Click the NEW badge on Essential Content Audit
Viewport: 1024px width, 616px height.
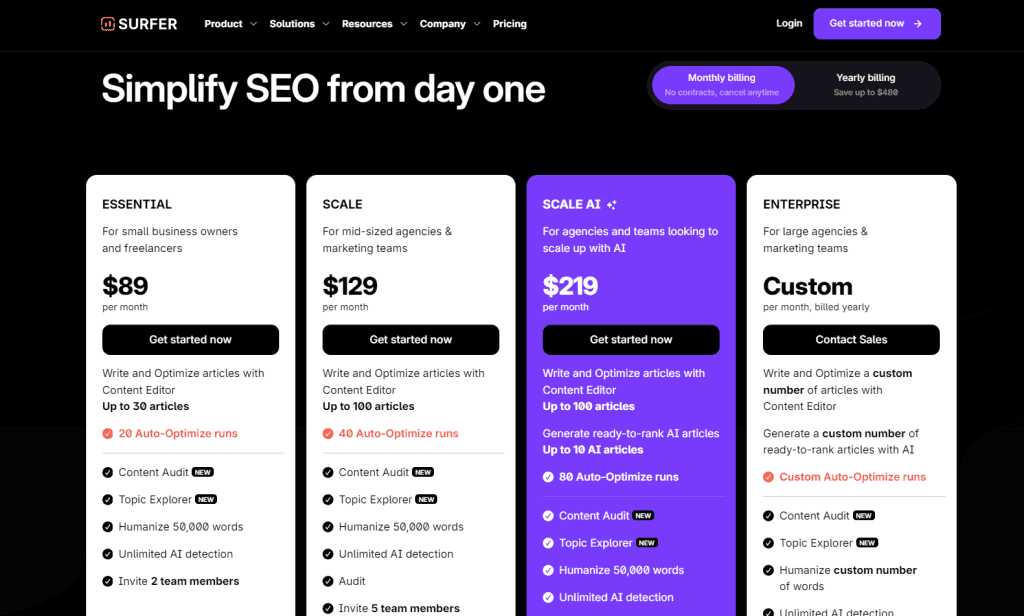[x=202, y=472]
